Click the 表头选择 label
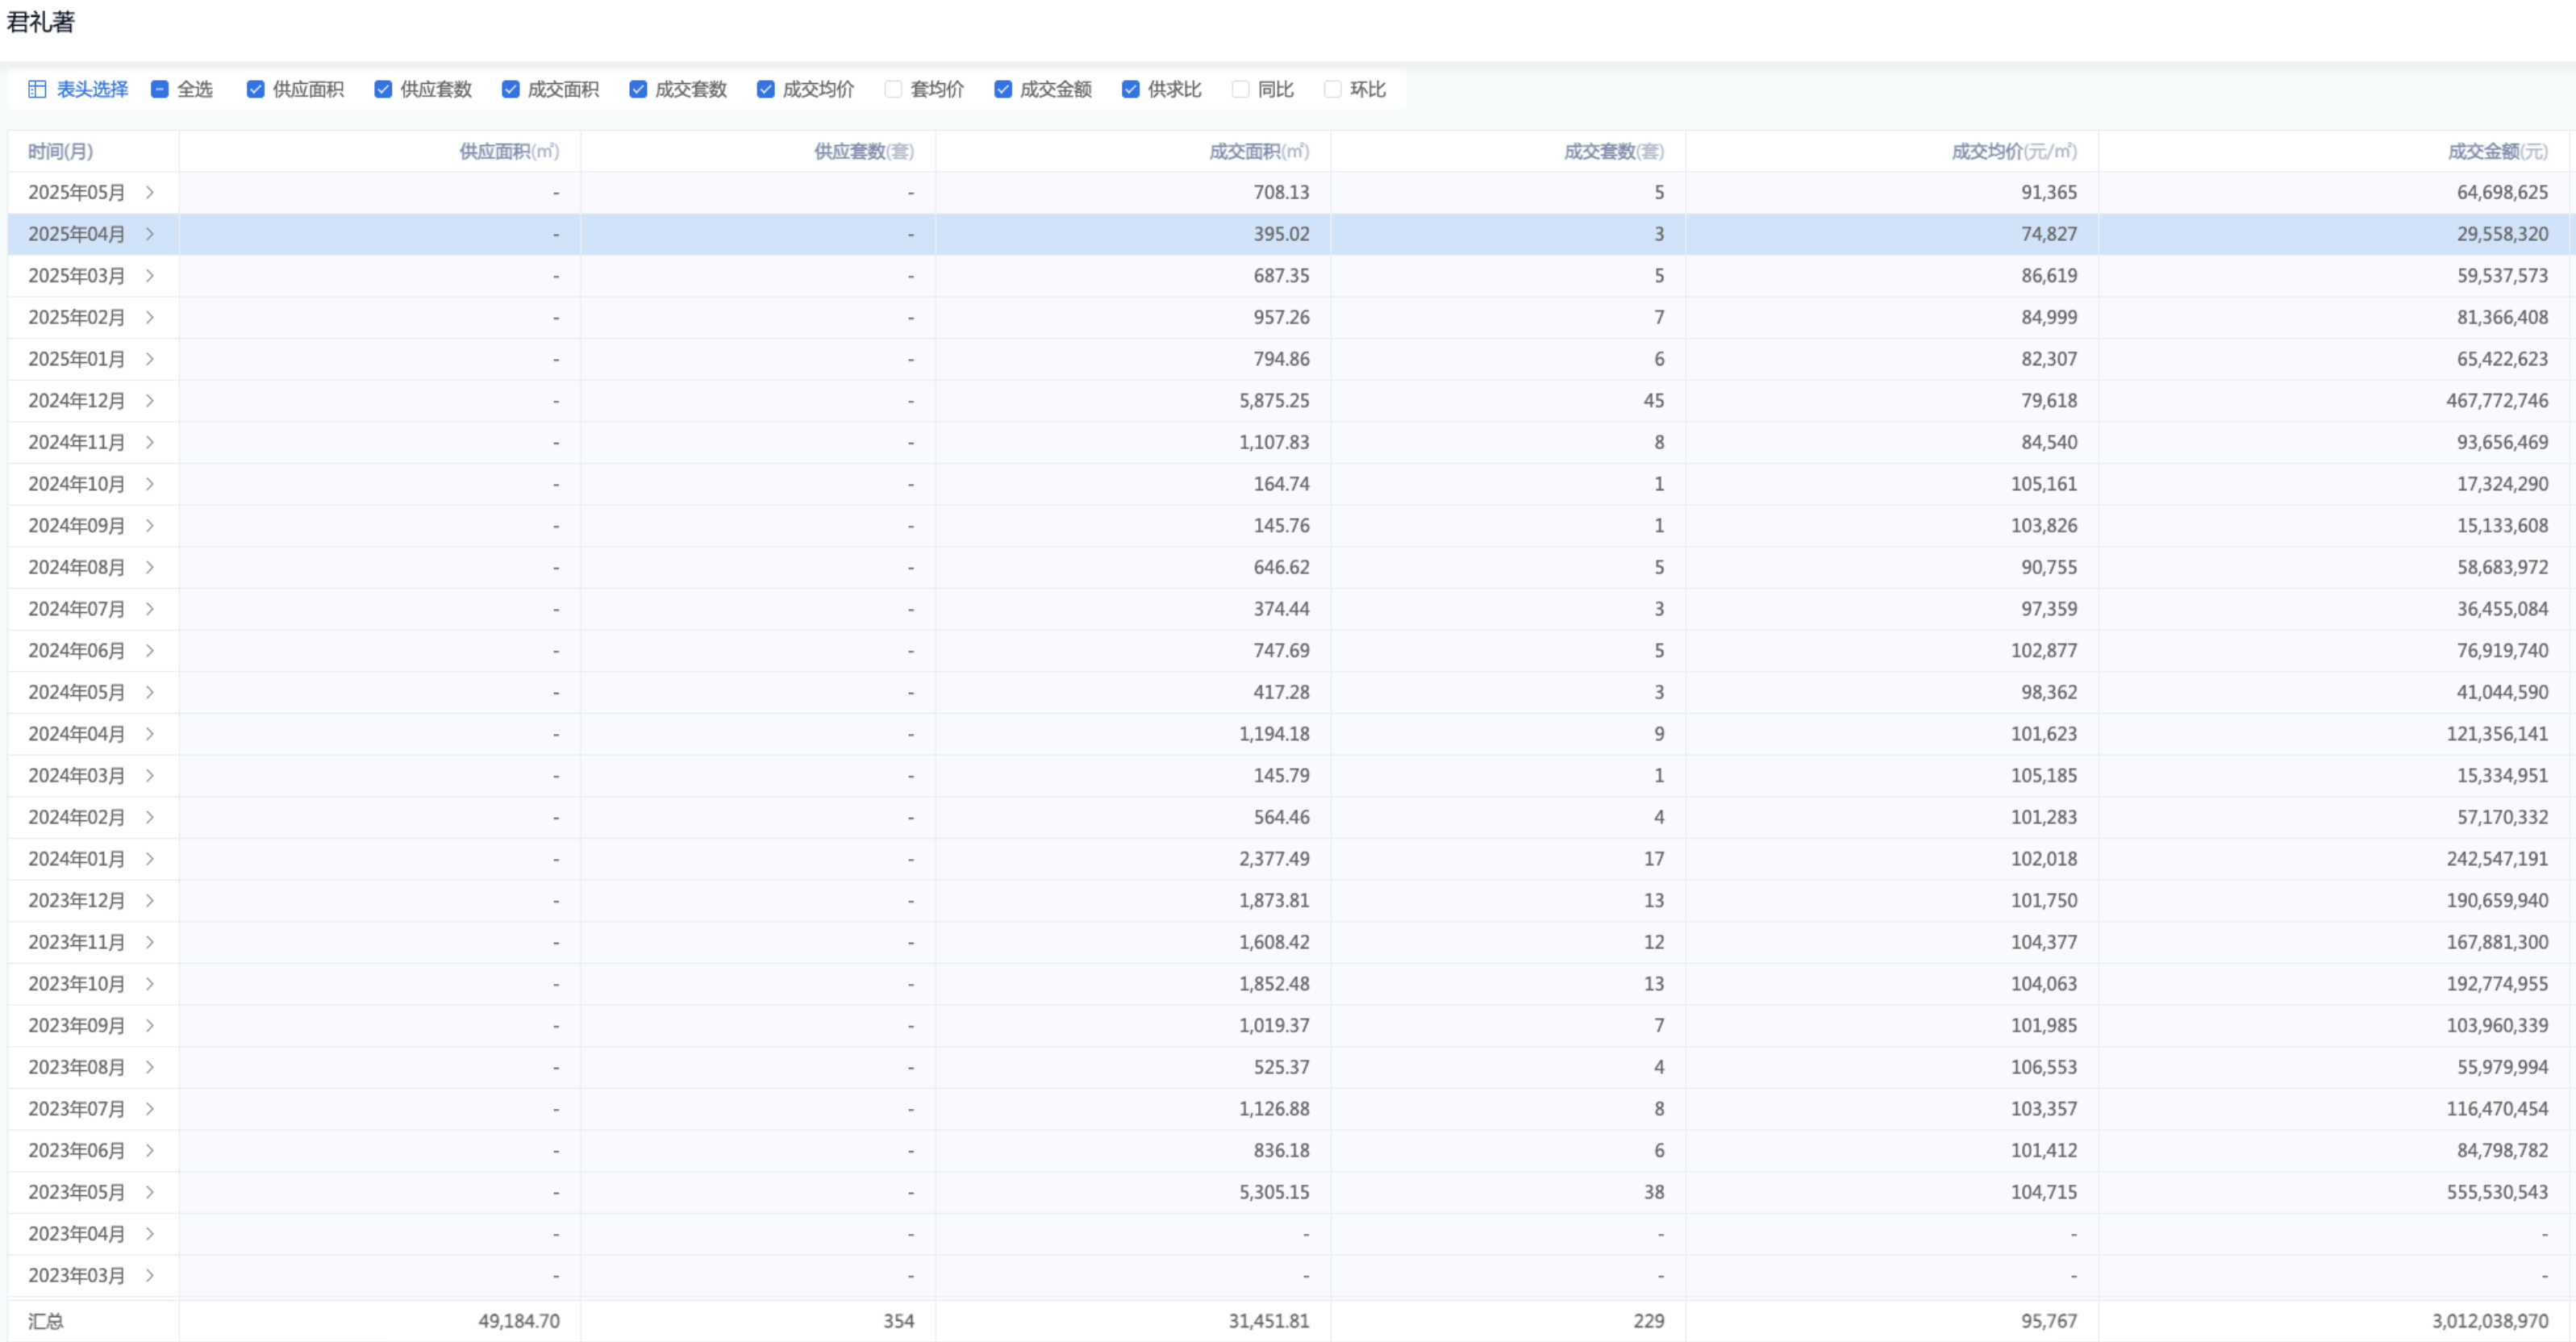 pos(92,89)
